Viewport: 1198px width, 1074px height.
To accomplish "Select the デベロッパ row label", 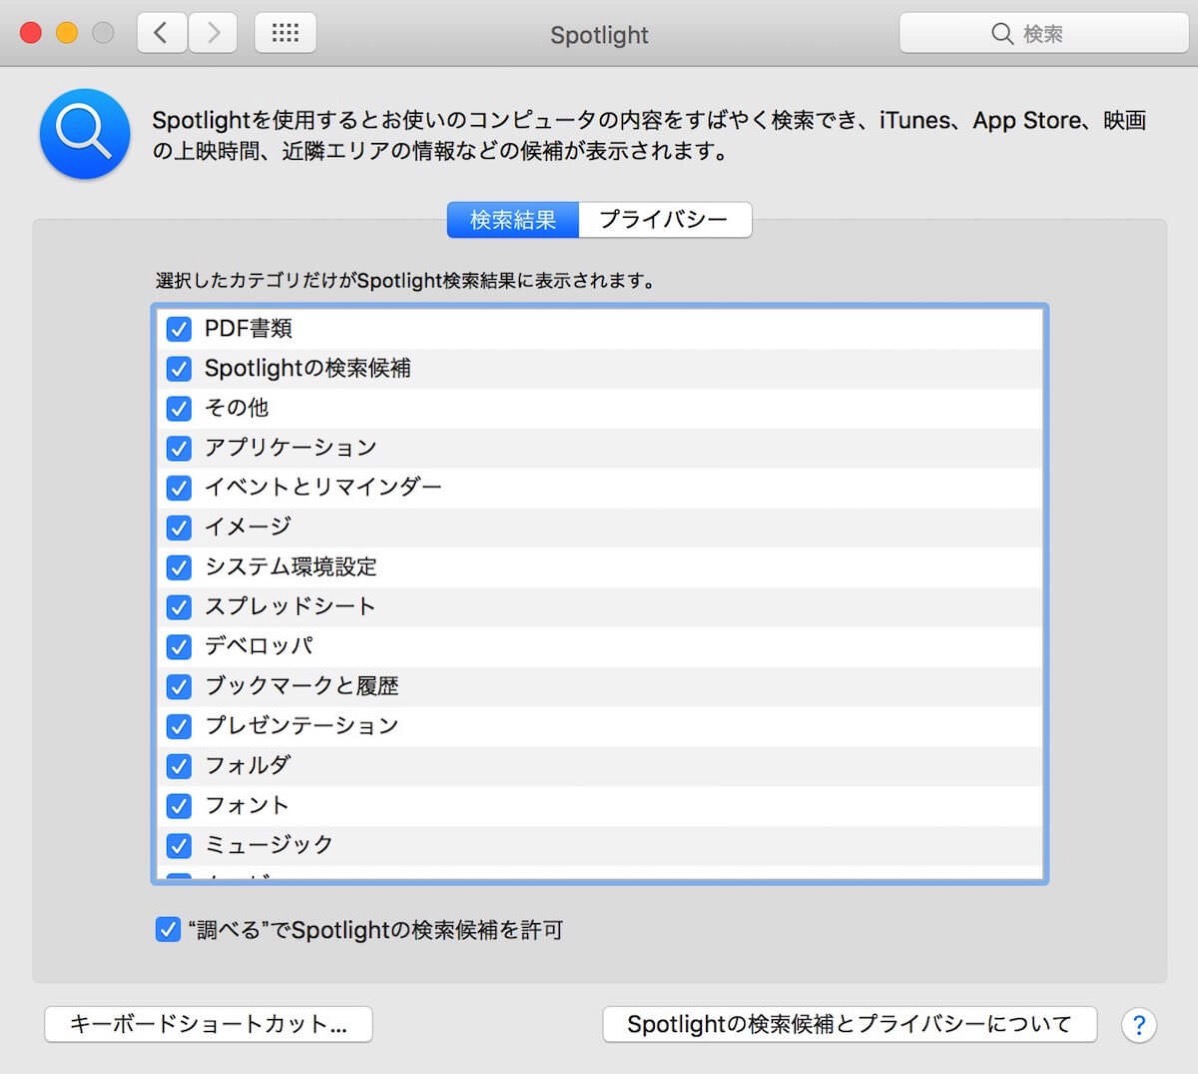I will pyautogui.click(x=259, y=646).
